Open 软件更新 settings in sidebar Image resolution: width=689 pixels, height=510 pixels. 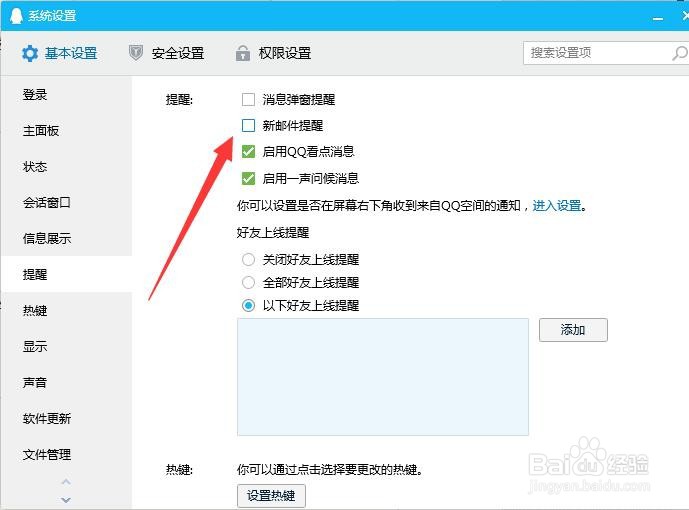(66, 419)
